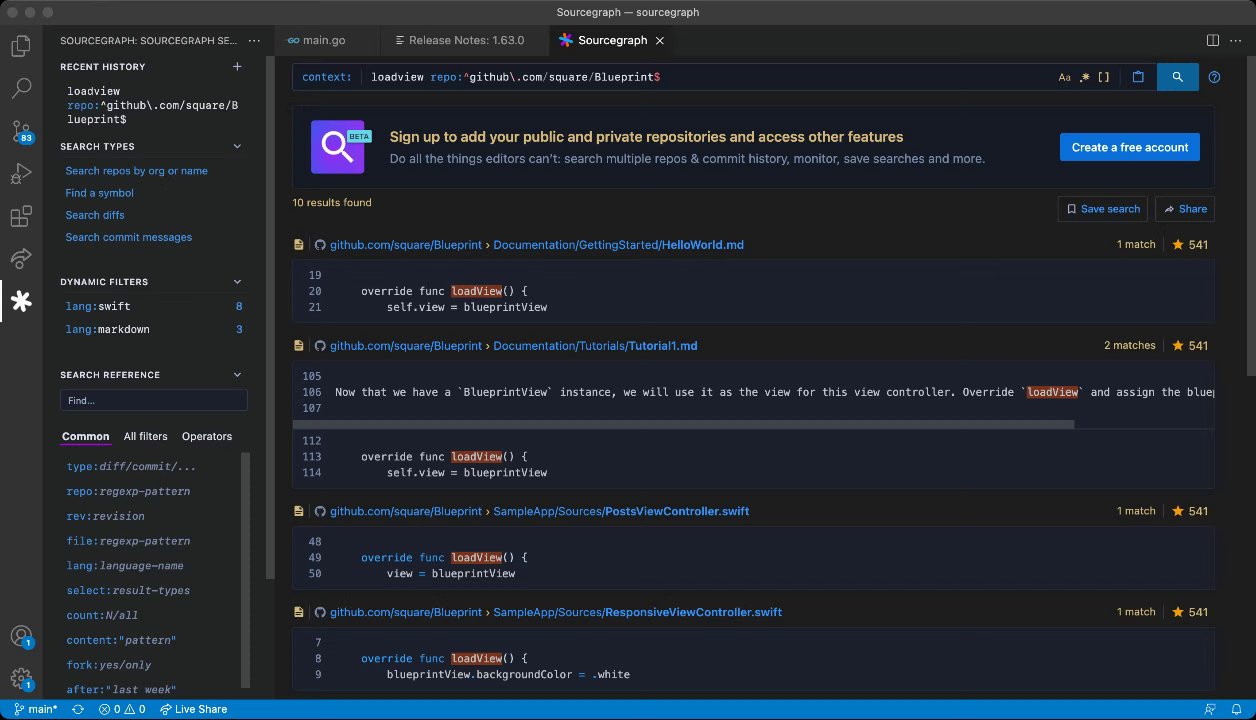Open the Accounts menu icon

tap(21, 636)
